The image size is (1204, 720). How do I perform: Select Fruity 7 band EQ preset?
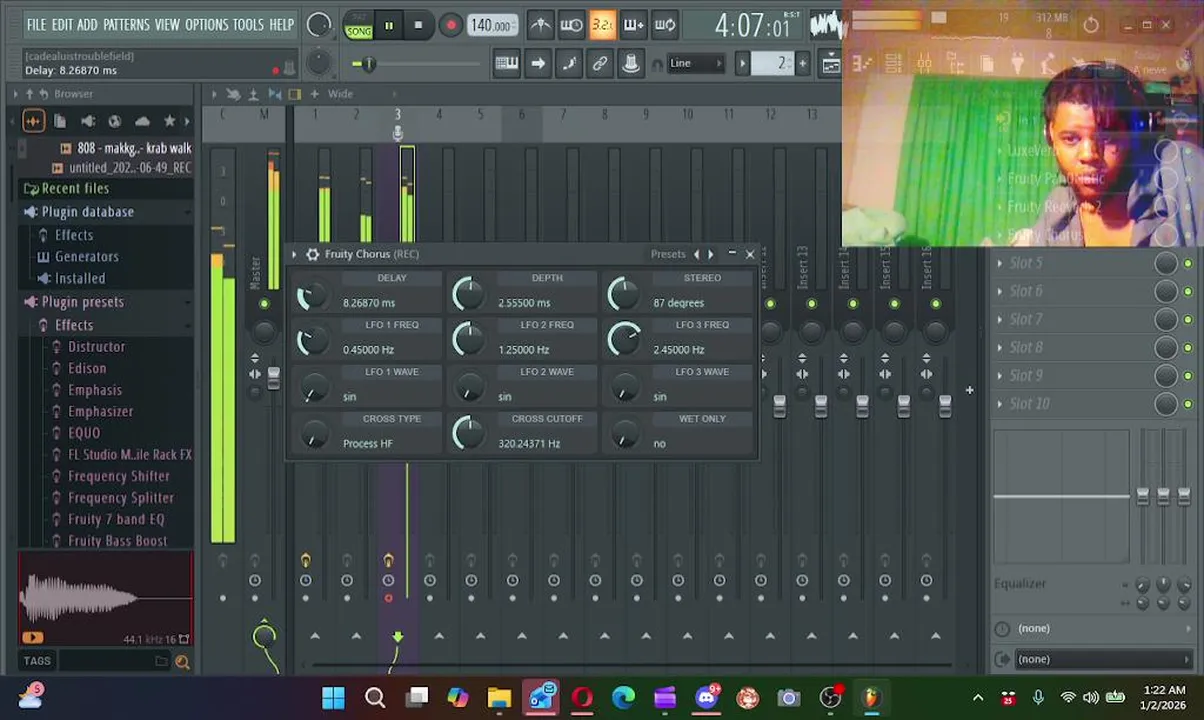116,520
